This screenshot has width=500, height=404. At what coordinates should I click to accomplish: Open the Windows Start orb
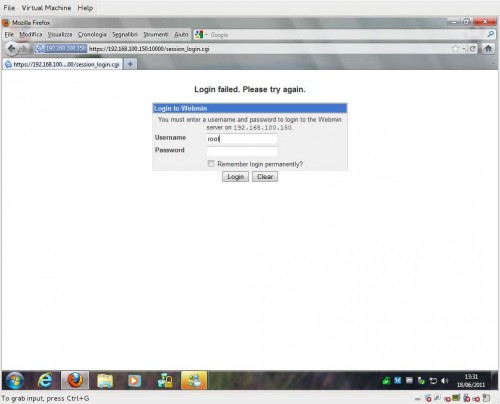point(15,380)
